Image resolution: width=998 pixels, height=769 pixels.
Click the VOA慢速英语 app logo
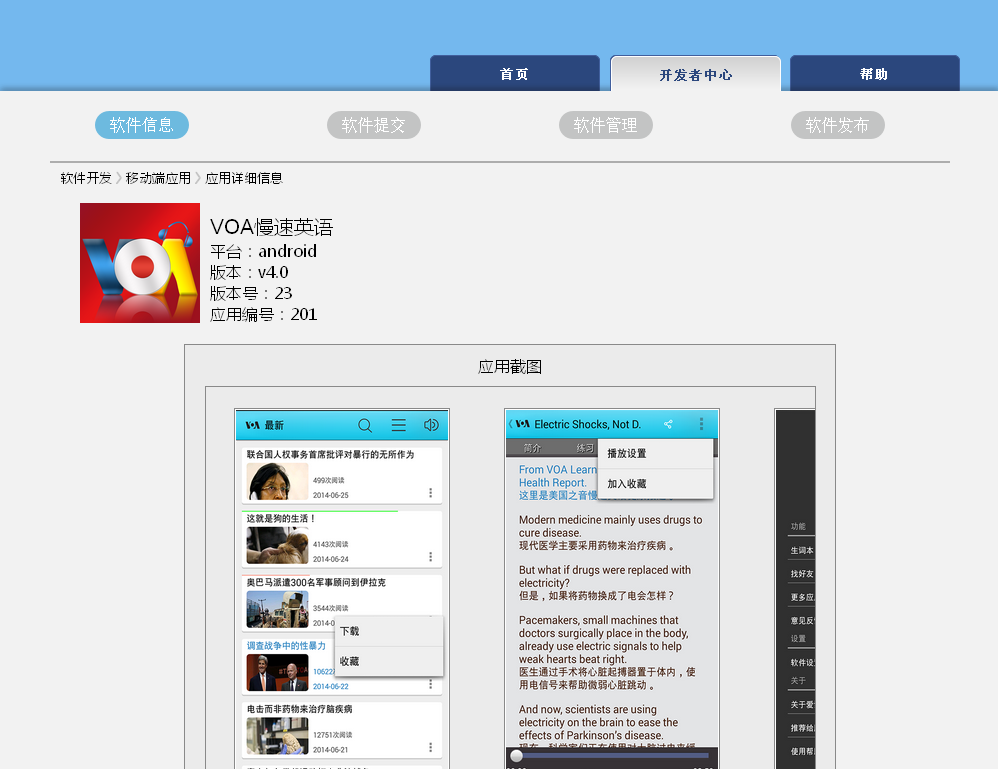pos(140,263)
